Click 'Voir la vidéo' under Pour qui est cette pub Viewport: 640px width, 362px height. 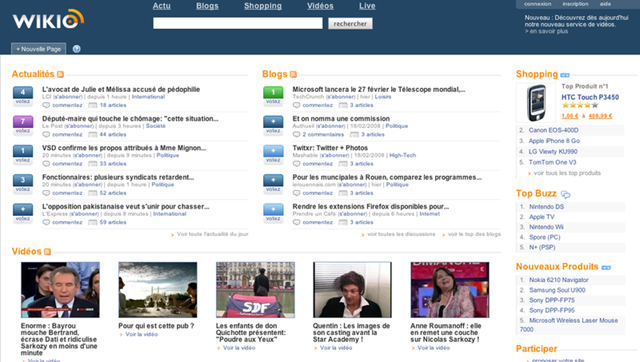click(x=141, y=334)
